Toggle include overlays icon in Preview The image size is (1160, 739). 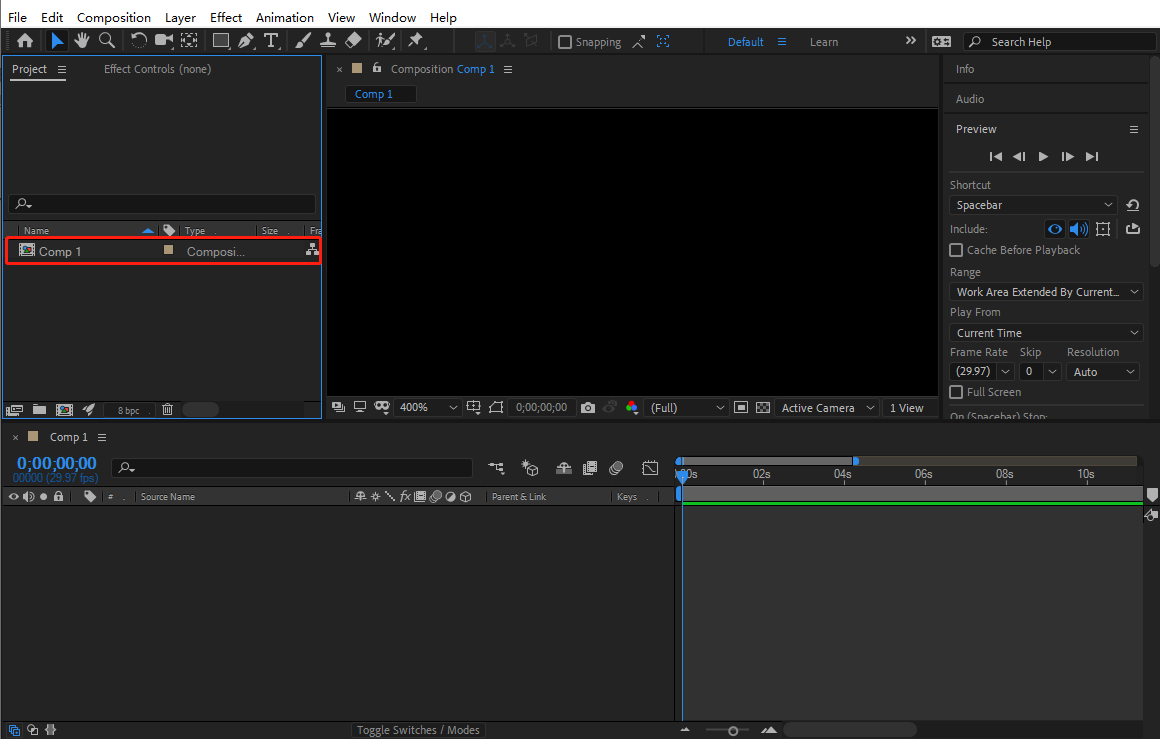click(x=1103, y=229)
